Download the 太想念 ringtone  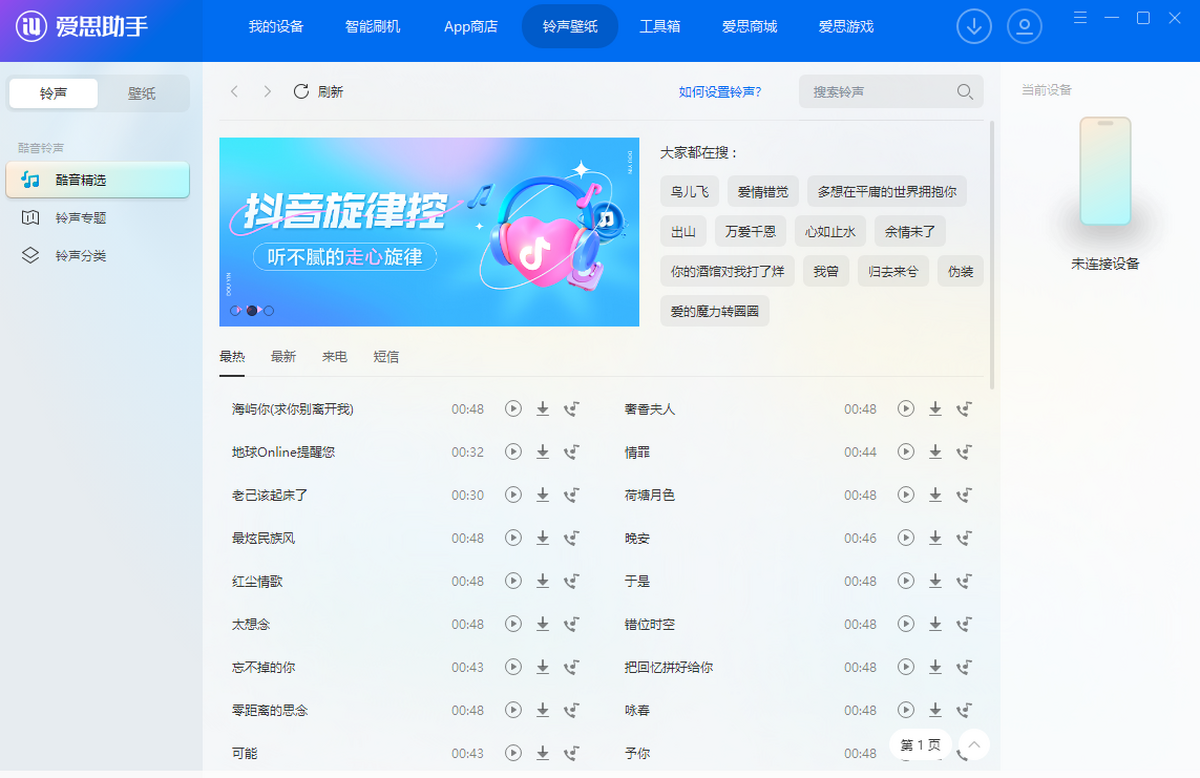tap(543, 624)
